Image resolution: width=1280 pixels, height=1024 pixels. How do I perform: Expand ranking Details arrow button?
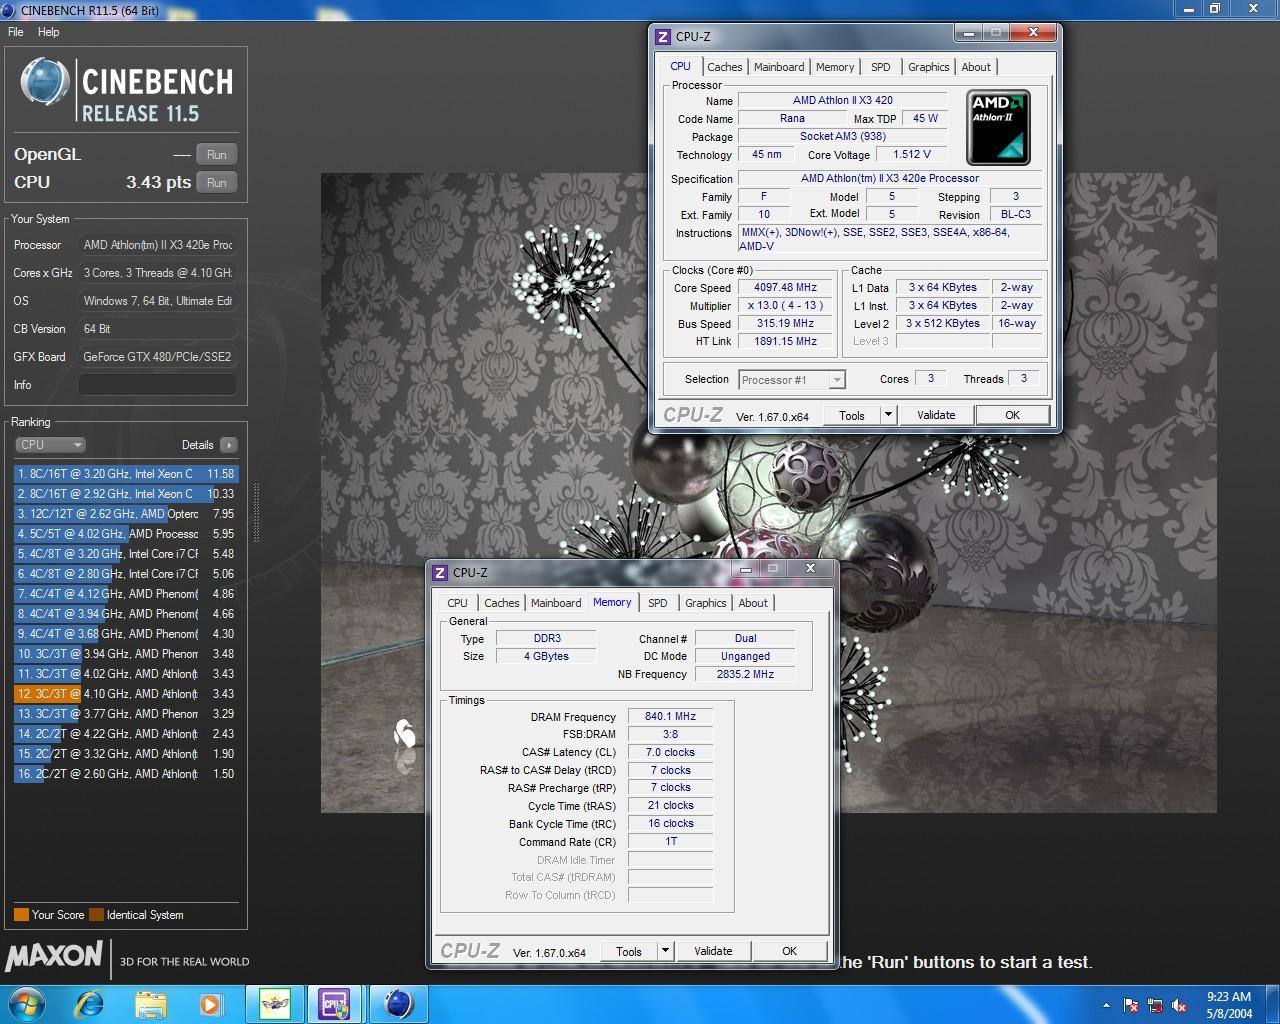click(229, 445)
